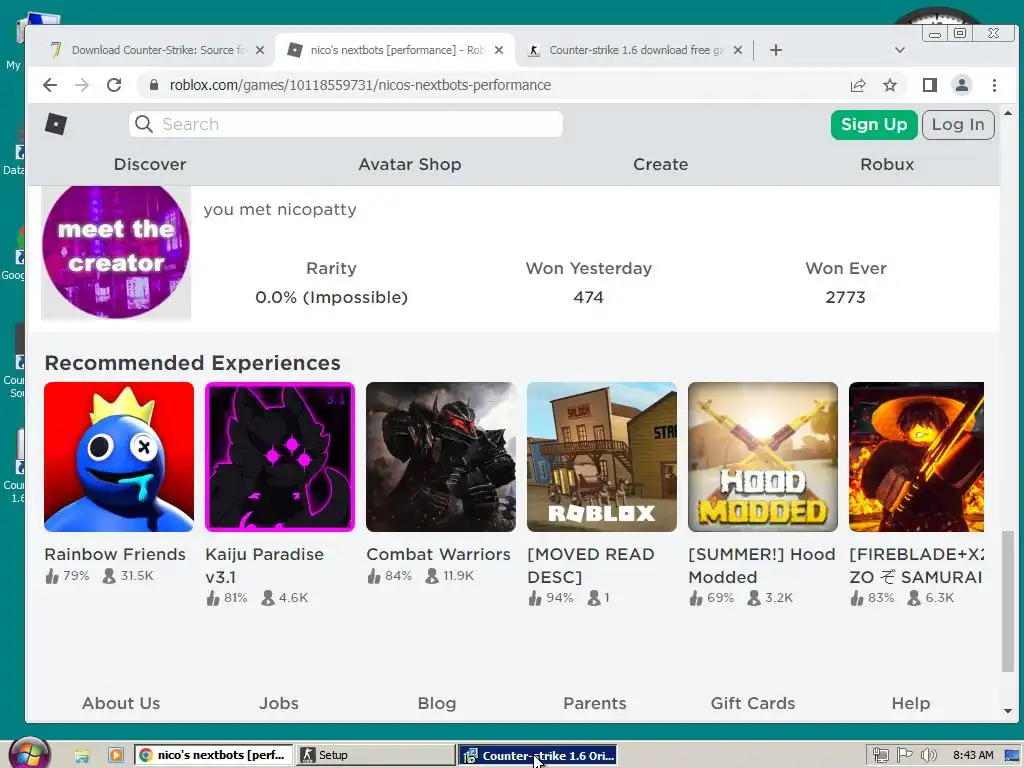Open the Robux menu item

(887, 164)
